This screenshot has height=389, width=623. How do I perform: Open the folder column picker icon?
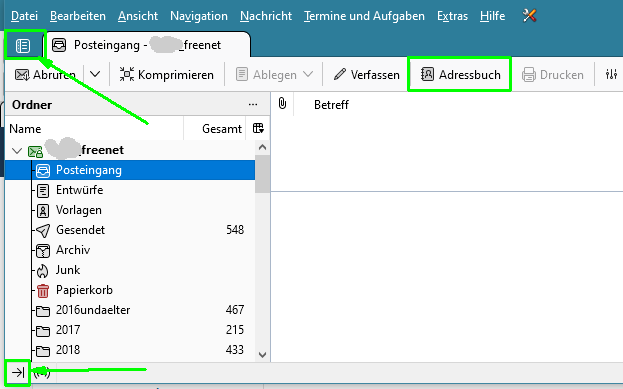pos(258,128)
